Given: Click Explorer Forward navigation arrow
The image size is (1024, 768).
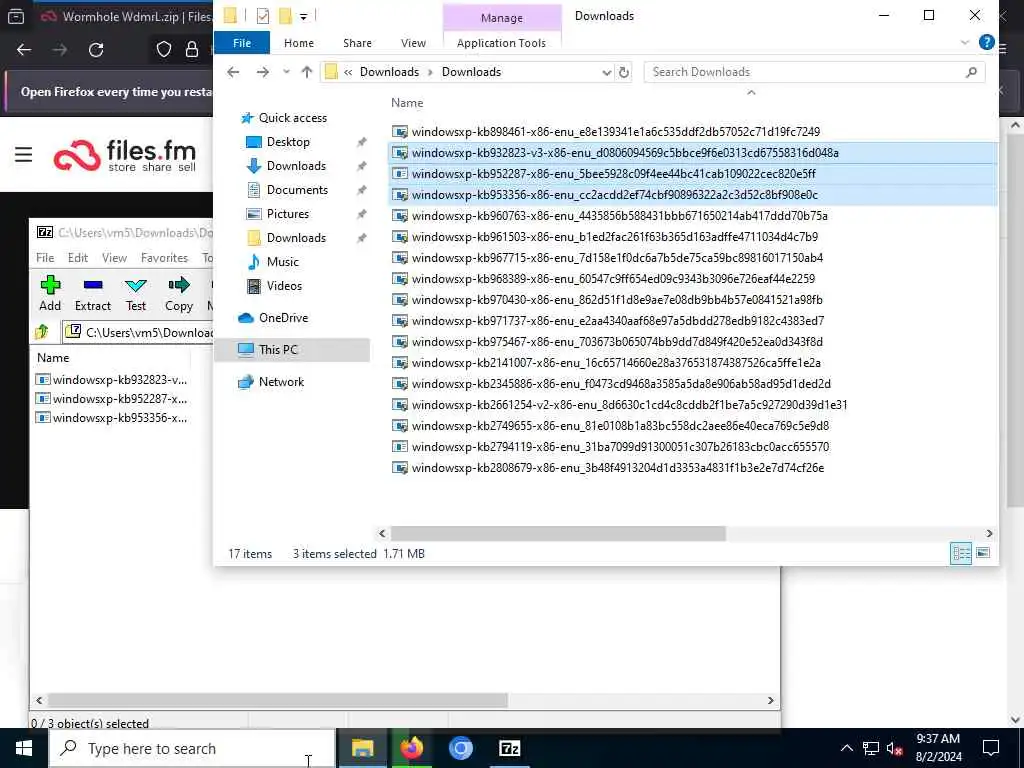Looking at the screenshot, I should 263,72.
